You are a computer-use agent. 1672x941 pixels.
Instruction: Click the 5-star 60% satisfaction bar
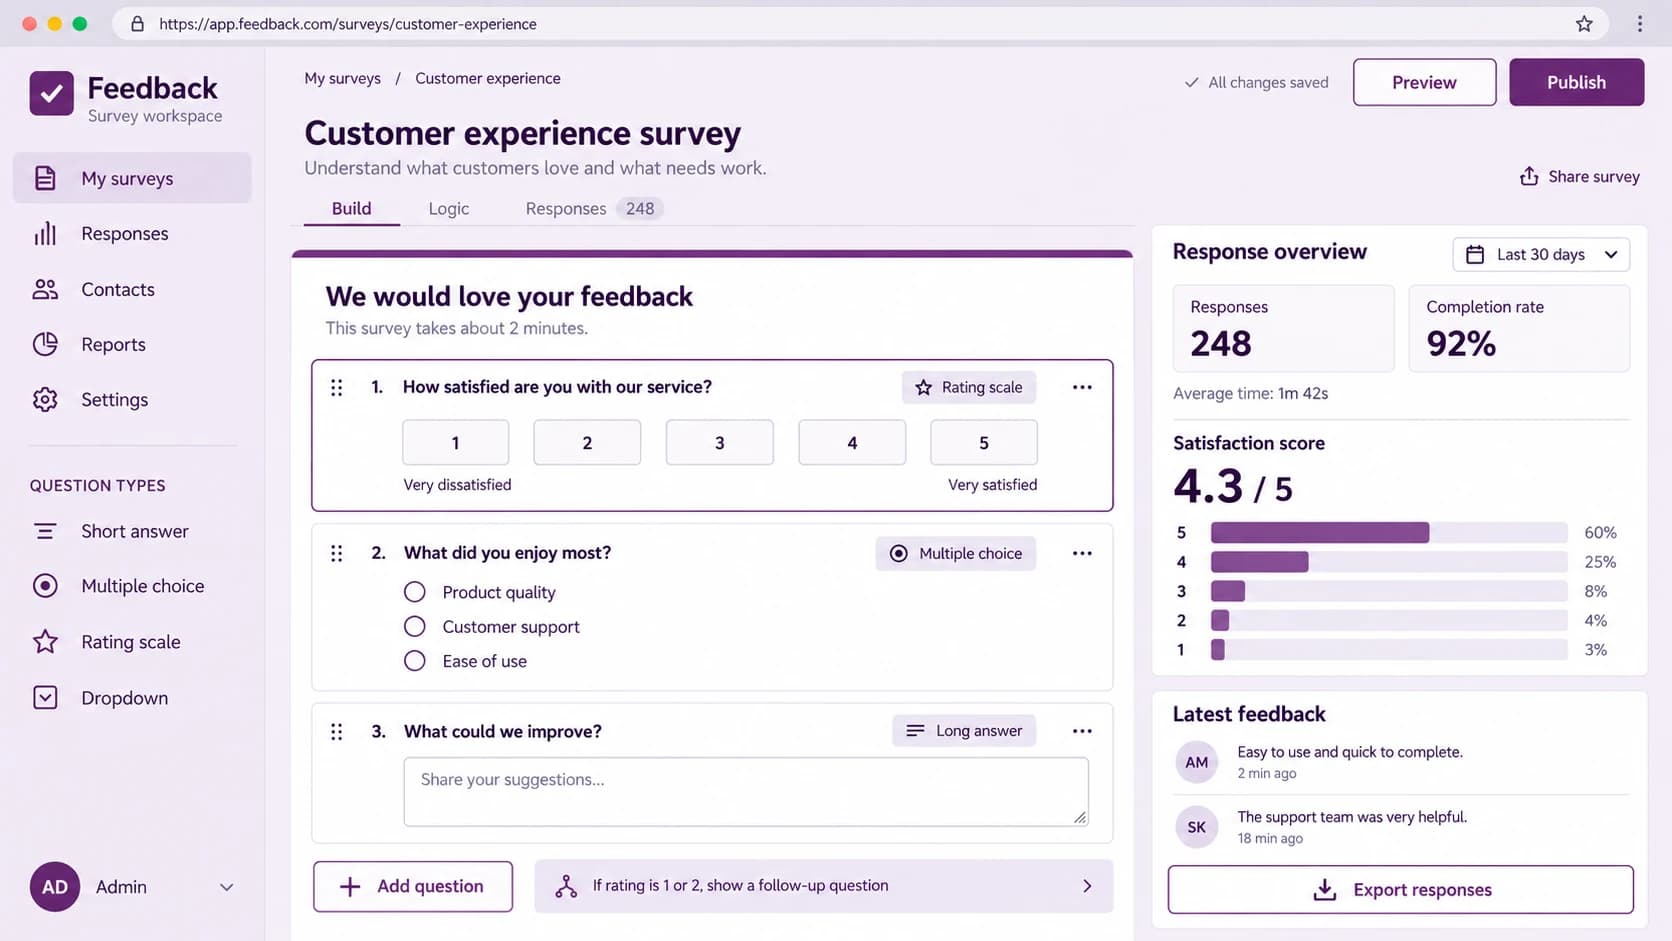[1389, 532]
